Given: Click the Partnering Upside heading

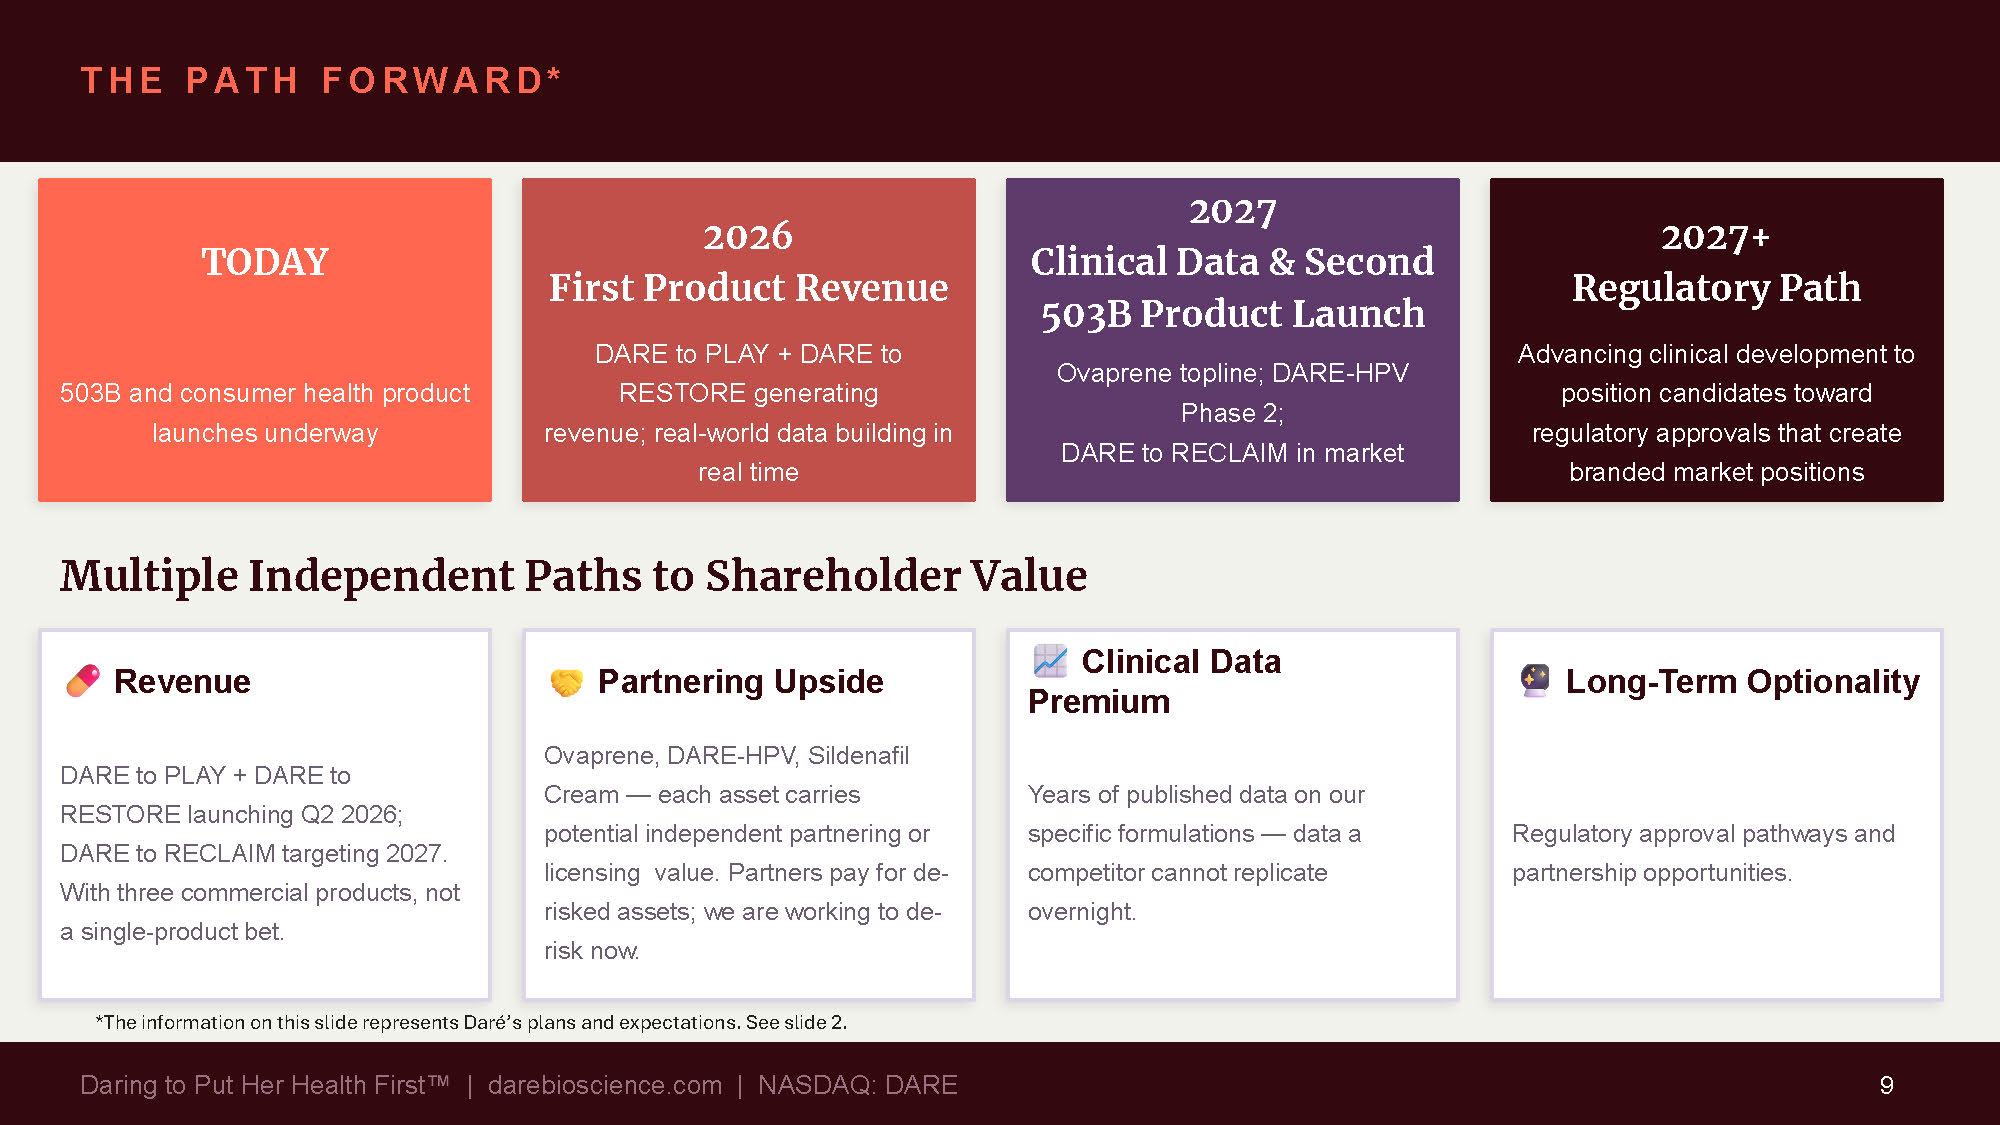Looking at the screenshot, I should pyautogui.click(x=740, y=682).
